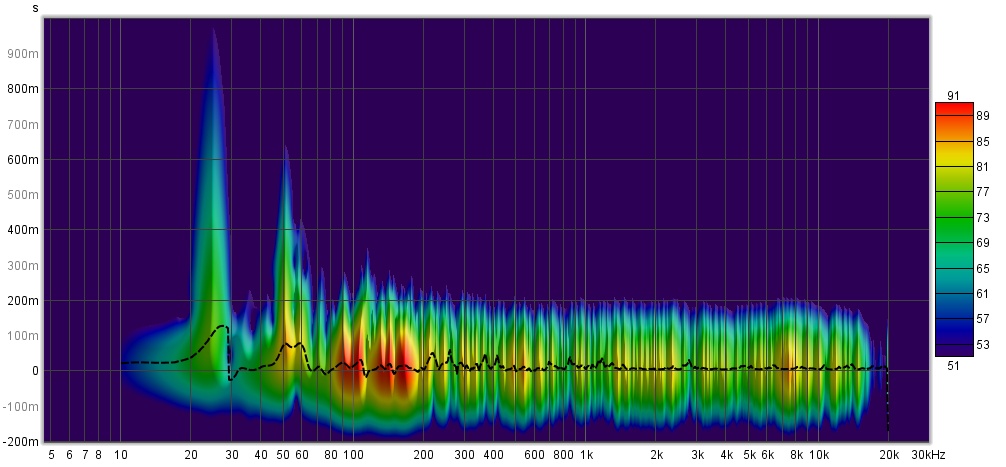1006x467 pixels.
Task: Click the 85 label on color scale
Action: (x=982, y=142)
